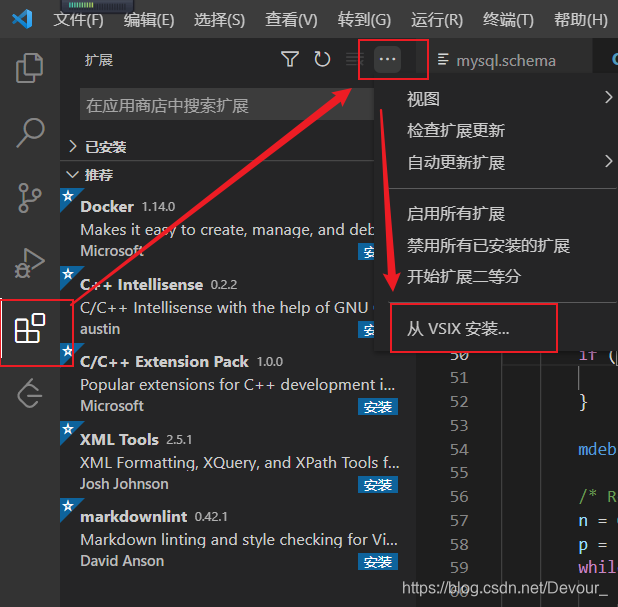Image resolution: width=618 pixels, height=607 pixels.
Task: Click publisher name austin
Action: tap(100, 329)
